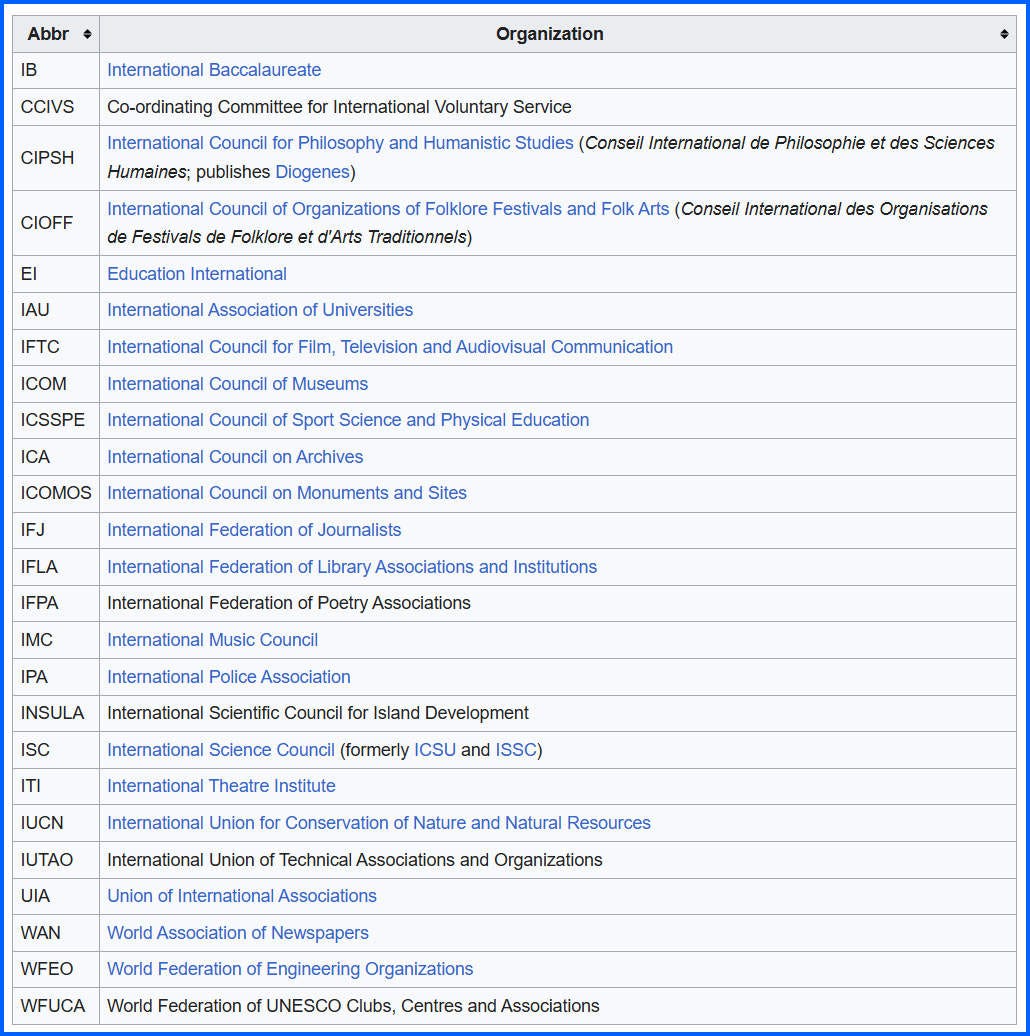Select the IB abbreviation cell
This screenshot has width=1030, height=1036.
point(55,70)
